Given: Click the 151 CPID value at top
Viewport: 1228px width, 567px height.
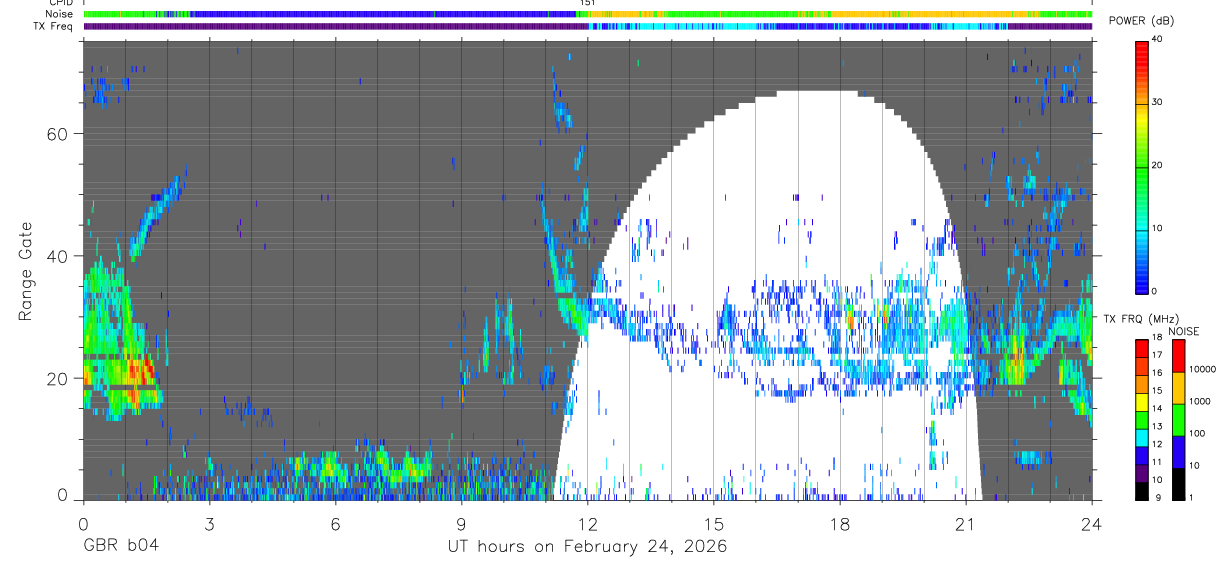Looking at the screenshot, I should [587, 3].
